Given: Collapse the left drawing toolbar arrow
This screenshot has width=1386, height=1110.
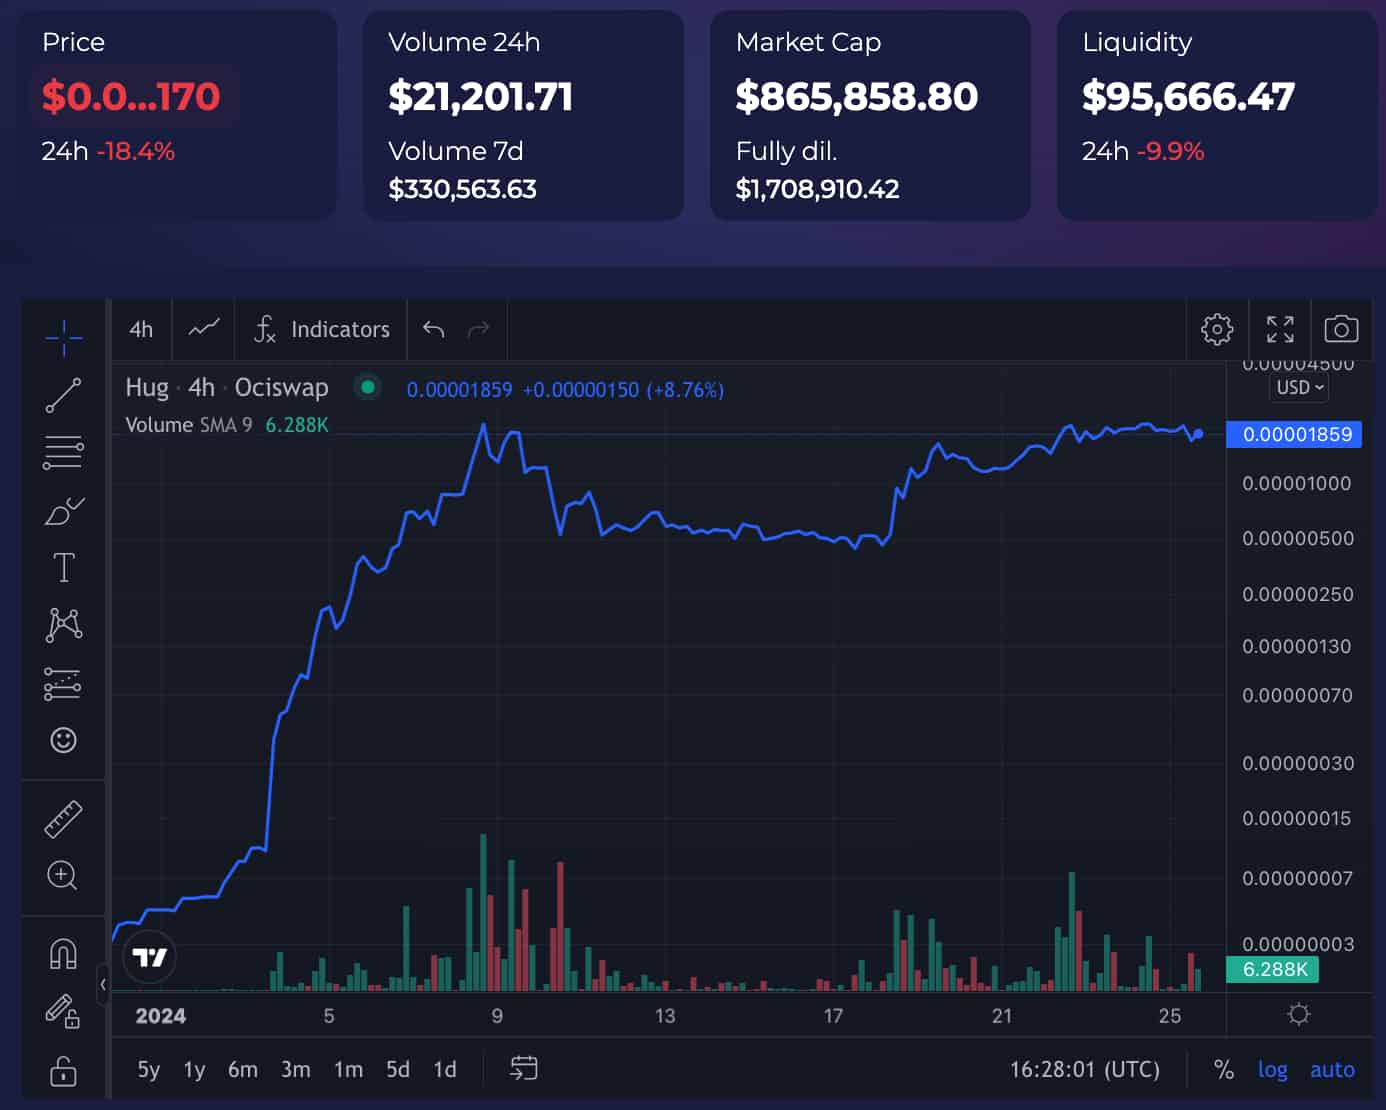Looking at the screenshot, I should 103,985.
